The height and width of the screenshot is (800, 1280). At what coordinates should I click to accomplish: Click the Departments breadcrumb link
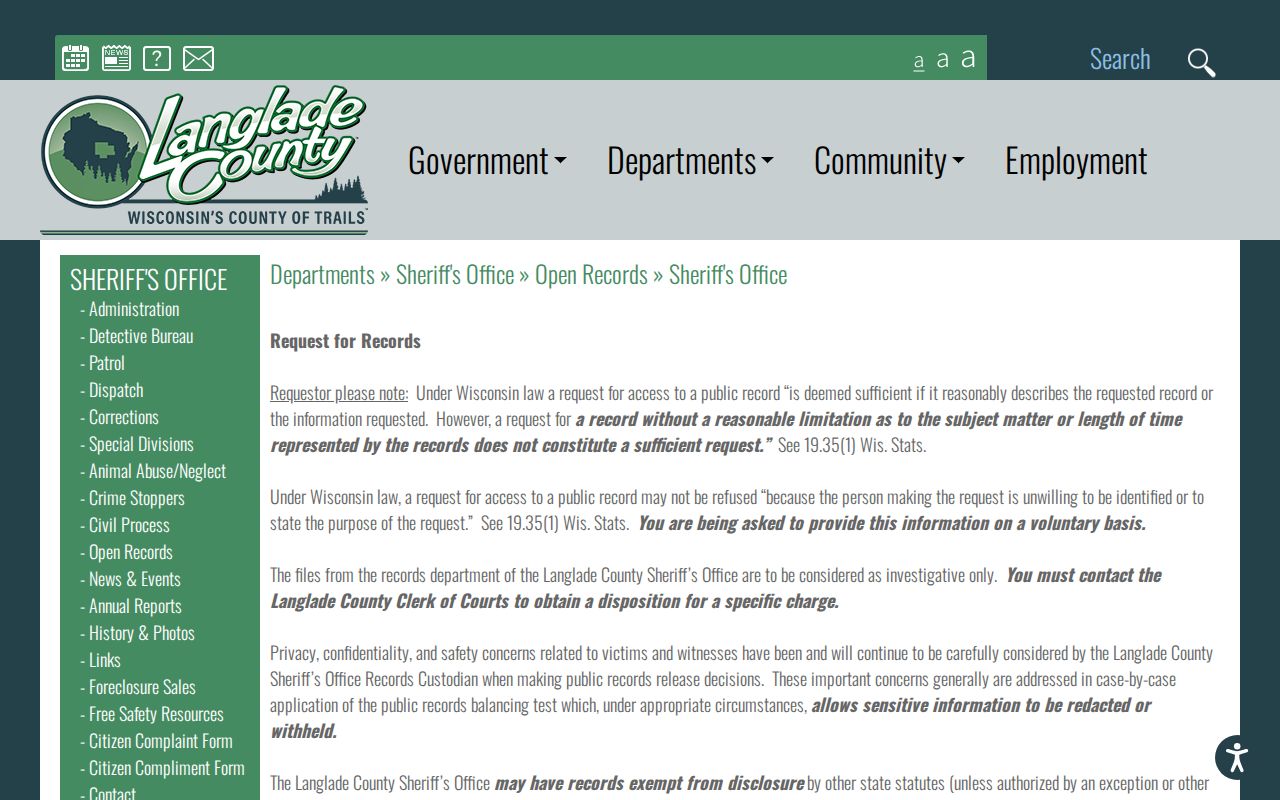click(322, 275)
